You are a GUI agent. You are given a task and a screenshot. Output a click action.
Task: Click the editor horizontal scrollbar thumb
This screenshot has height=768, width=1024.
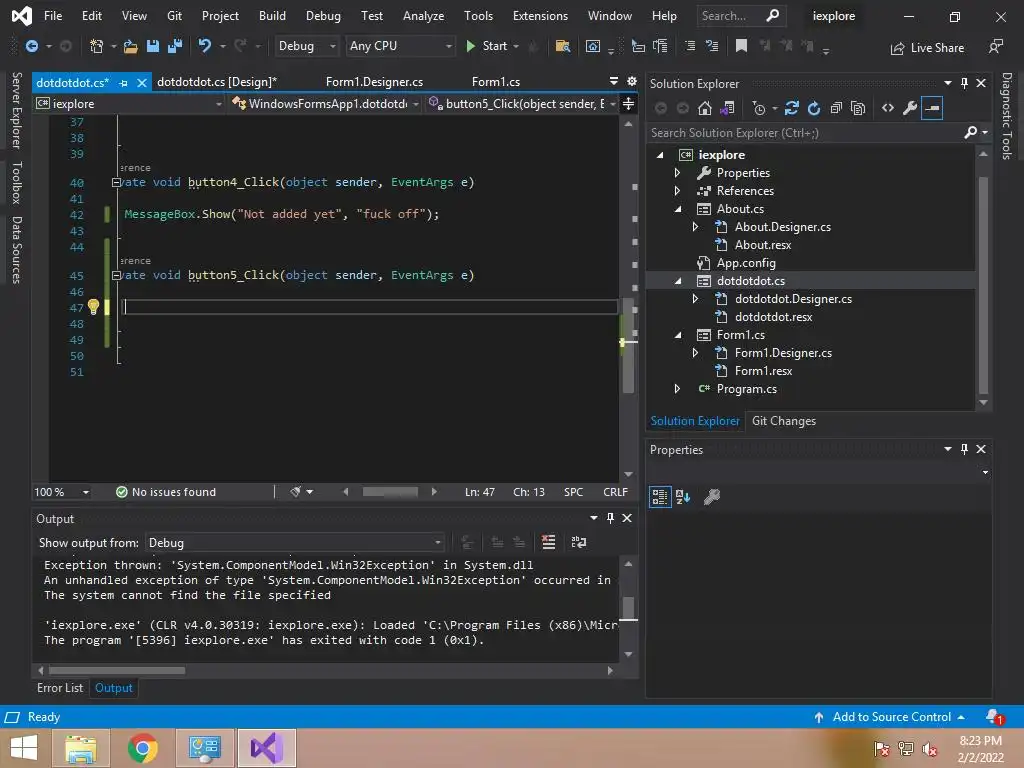coord(390,492)
